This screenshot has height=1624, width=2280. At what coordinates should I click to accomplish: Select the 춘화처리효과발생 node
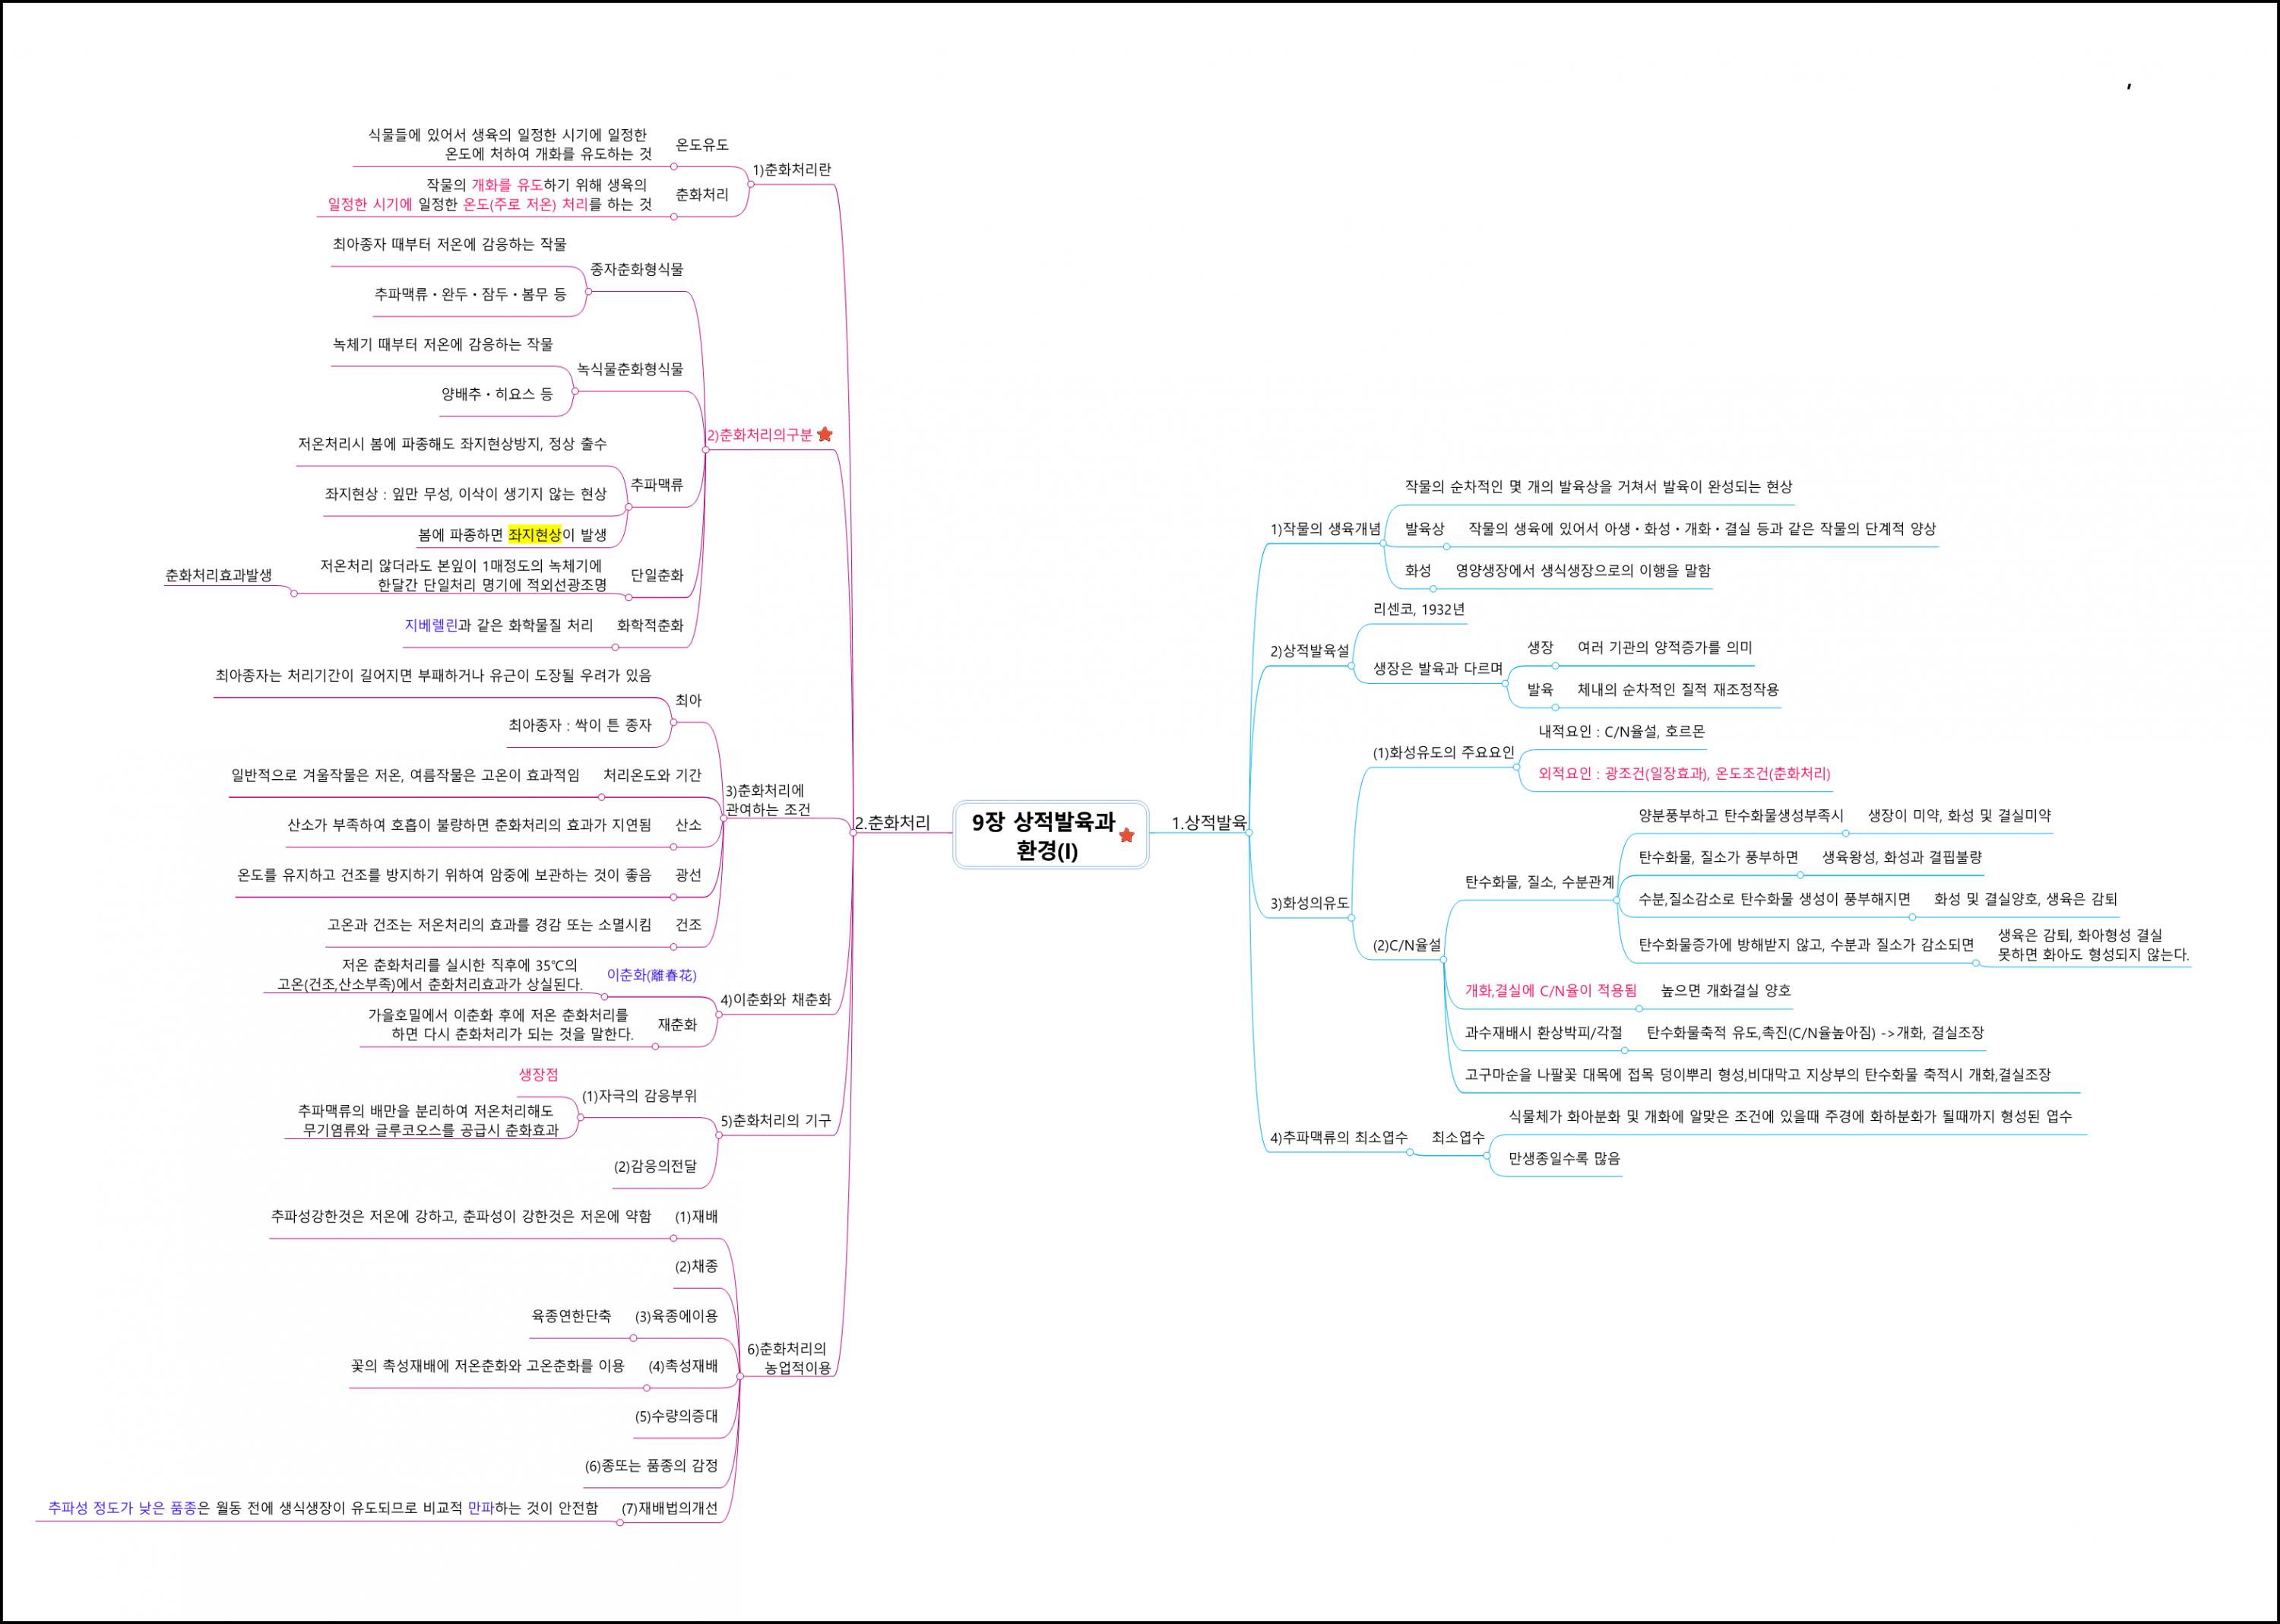218,575
